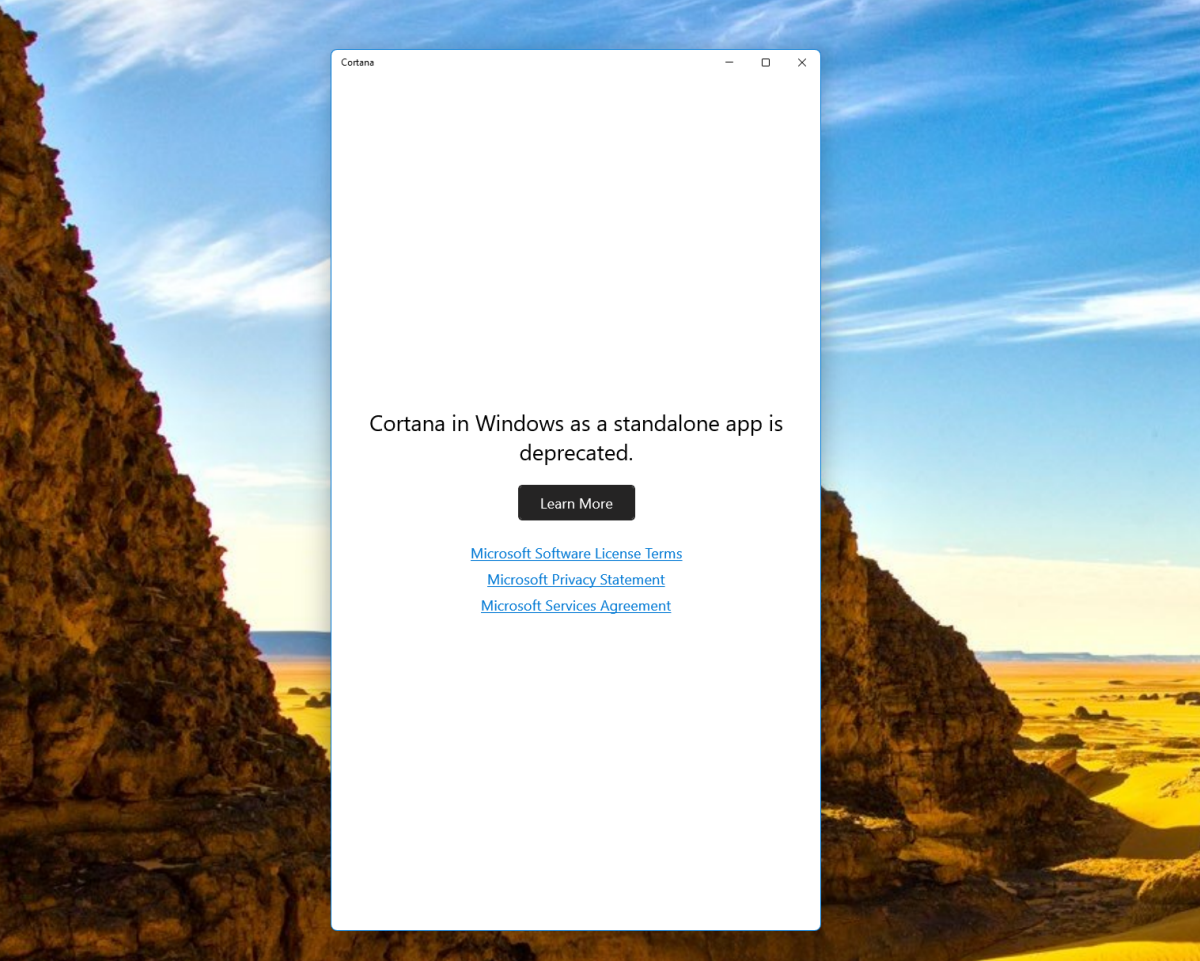Image resolution: width=1200 pixels, height=961 pixels.
Task: Close the Cortana window
Action: tap(802, 62)
